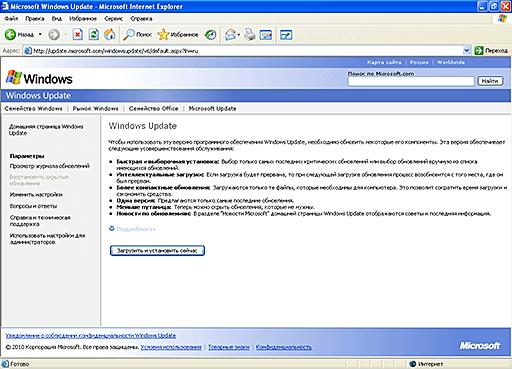Open the Сервис menu

click(x=113, y=19)
